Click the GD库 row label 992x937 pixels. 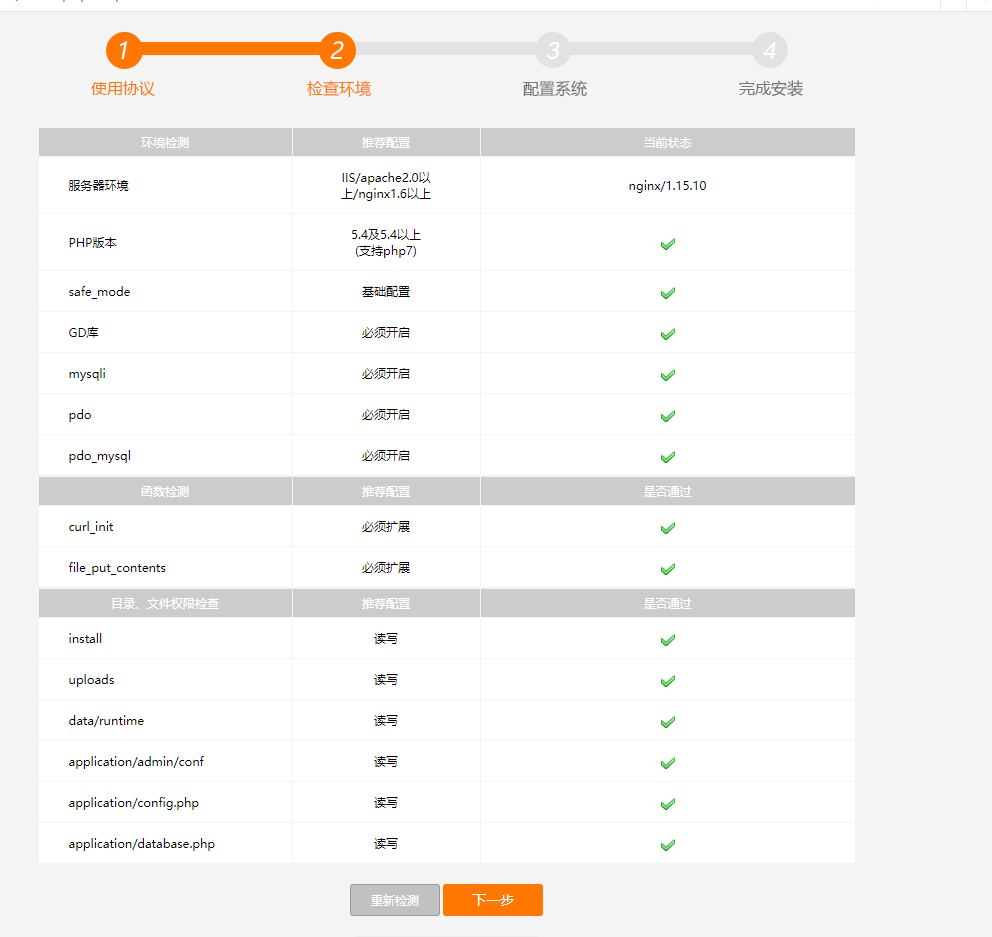84,332
